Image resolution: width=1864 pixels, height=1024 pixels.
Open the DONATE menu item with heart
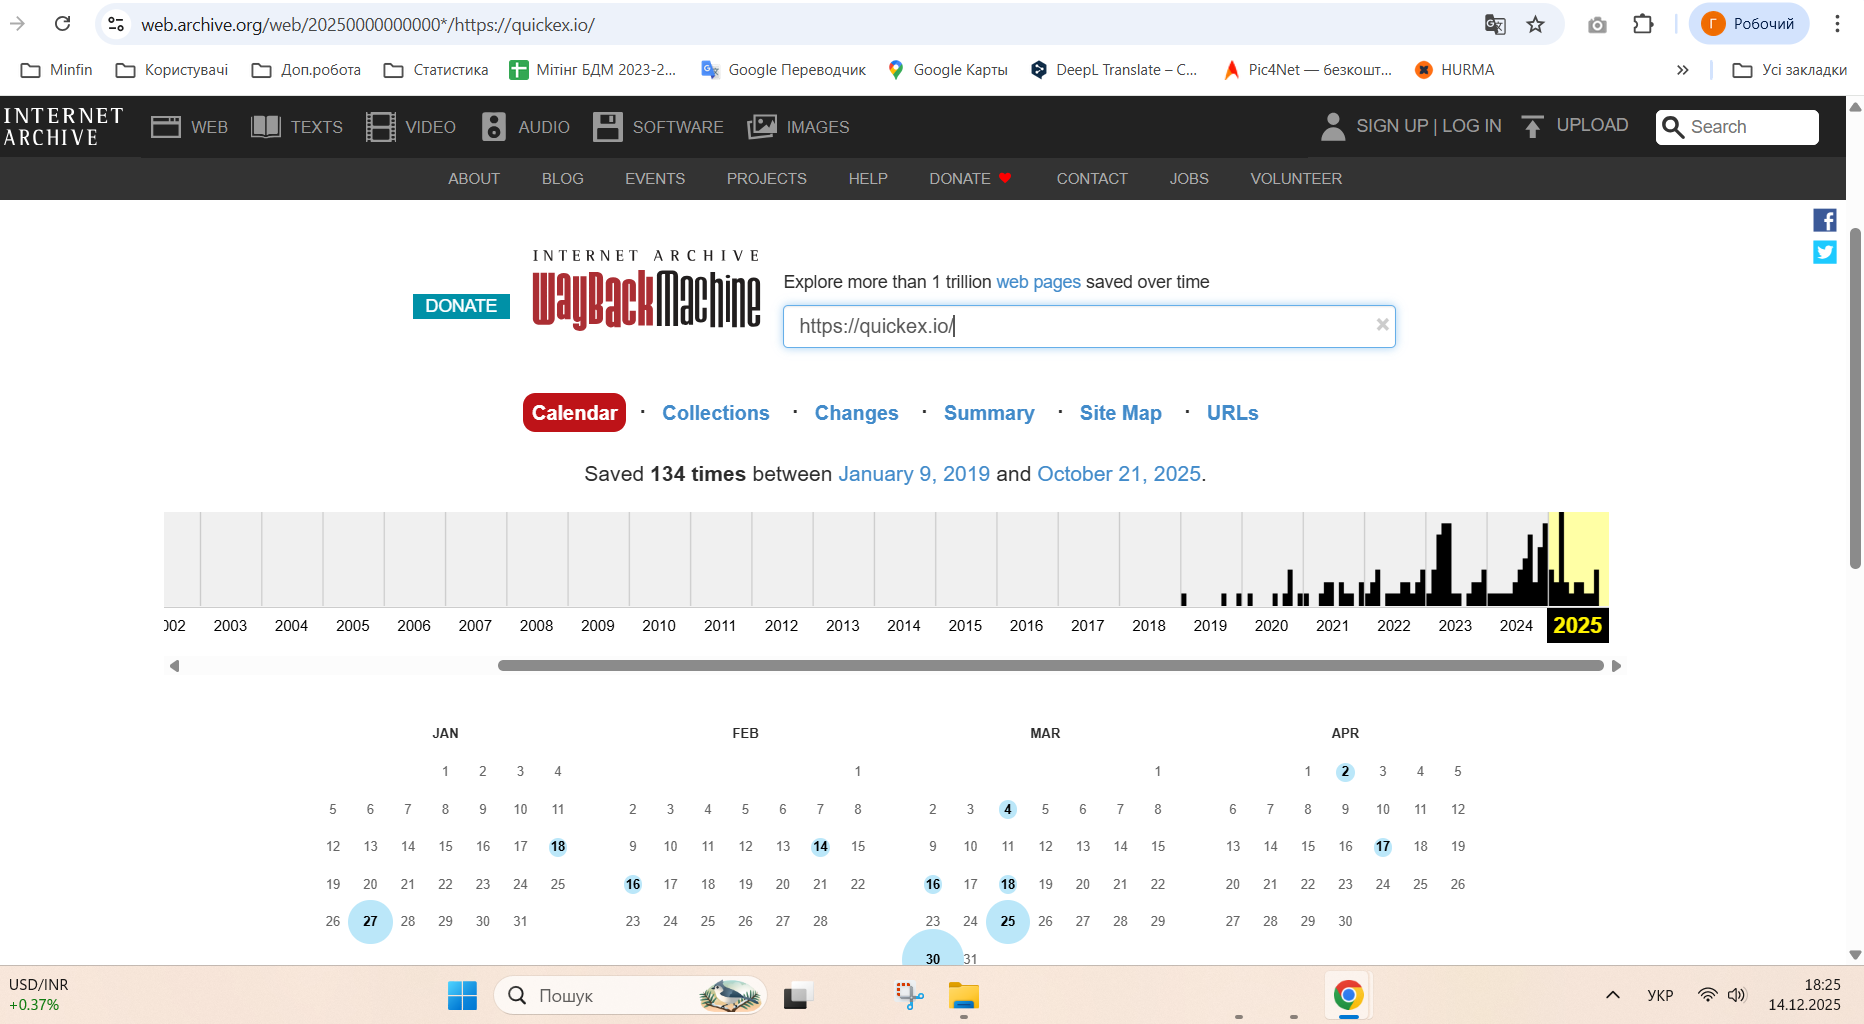(970, 179)
